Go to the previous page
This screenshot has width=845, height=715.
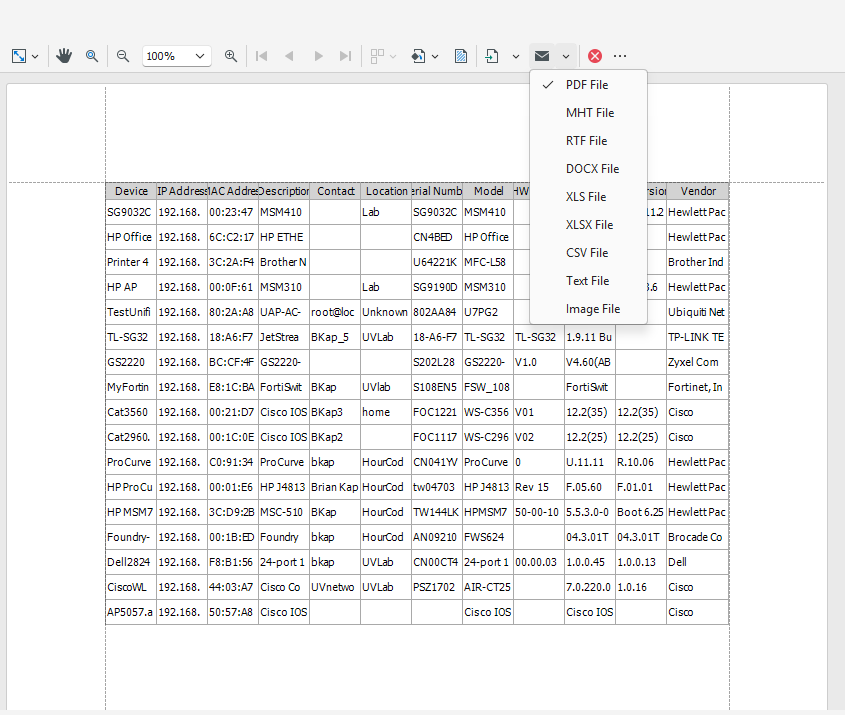(x=289, y=56)
